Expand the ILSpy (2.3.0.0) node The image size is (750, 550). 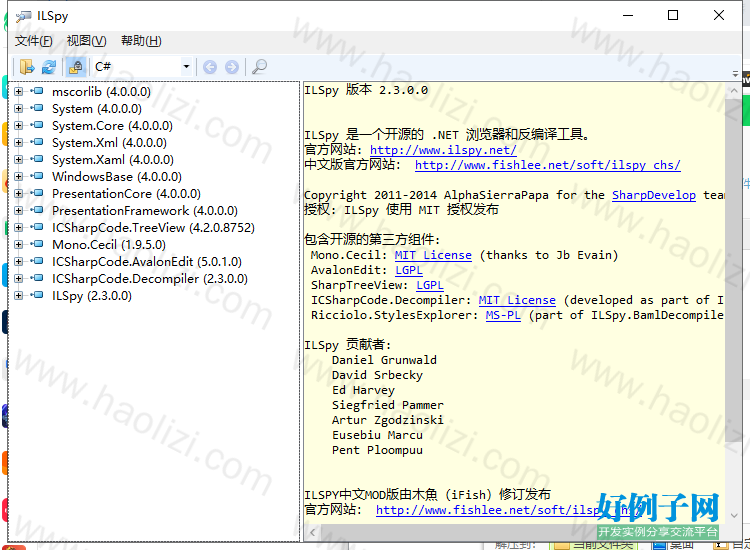tap(19, 296)
